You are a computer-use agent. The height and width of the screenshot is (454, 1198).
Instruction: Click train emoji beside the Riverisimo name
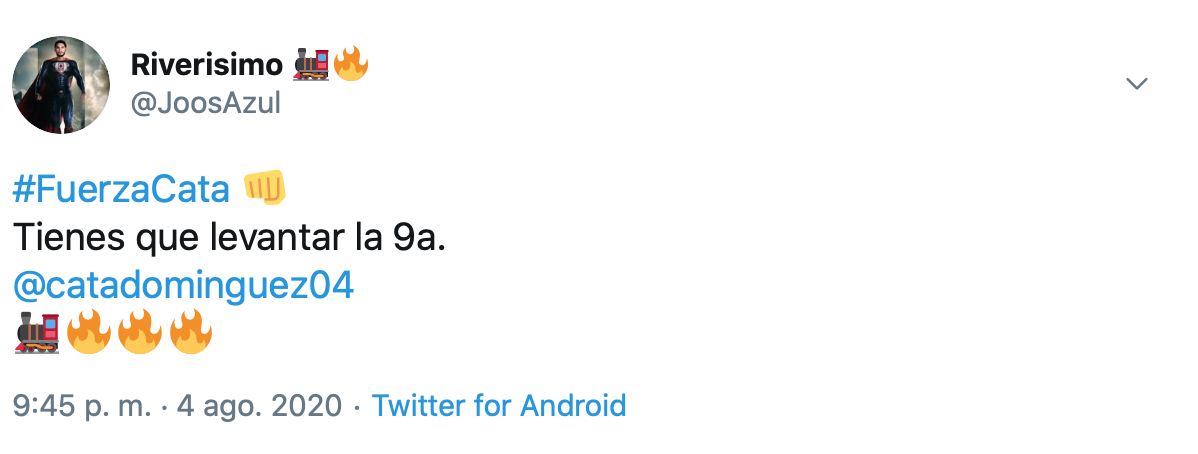point(311,65)
